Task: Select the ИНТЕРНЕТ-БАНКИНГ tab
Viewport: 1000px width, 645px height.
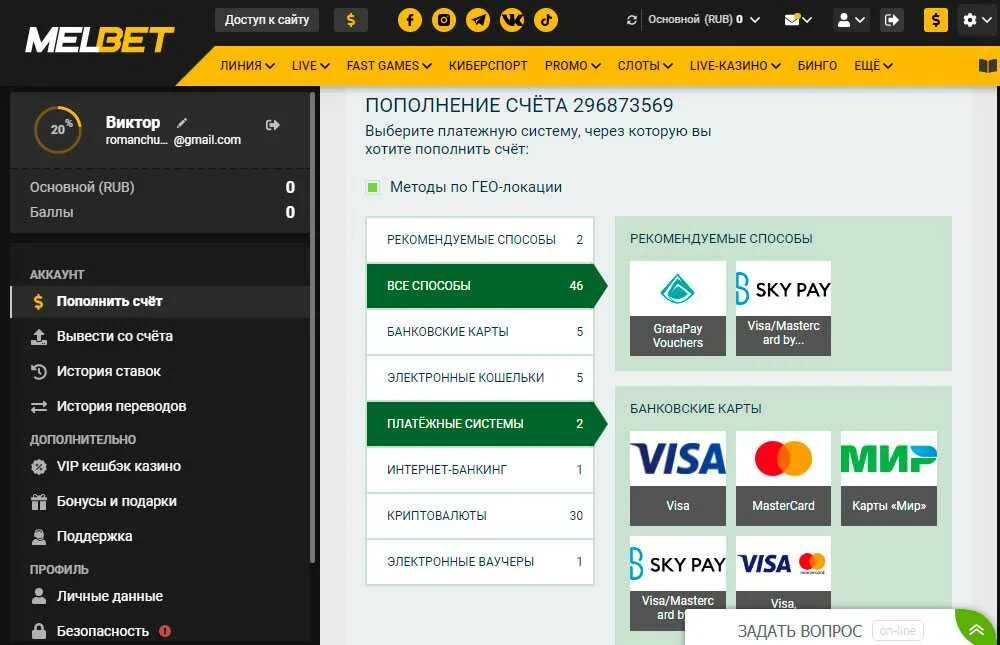Action: coord(480,470)
